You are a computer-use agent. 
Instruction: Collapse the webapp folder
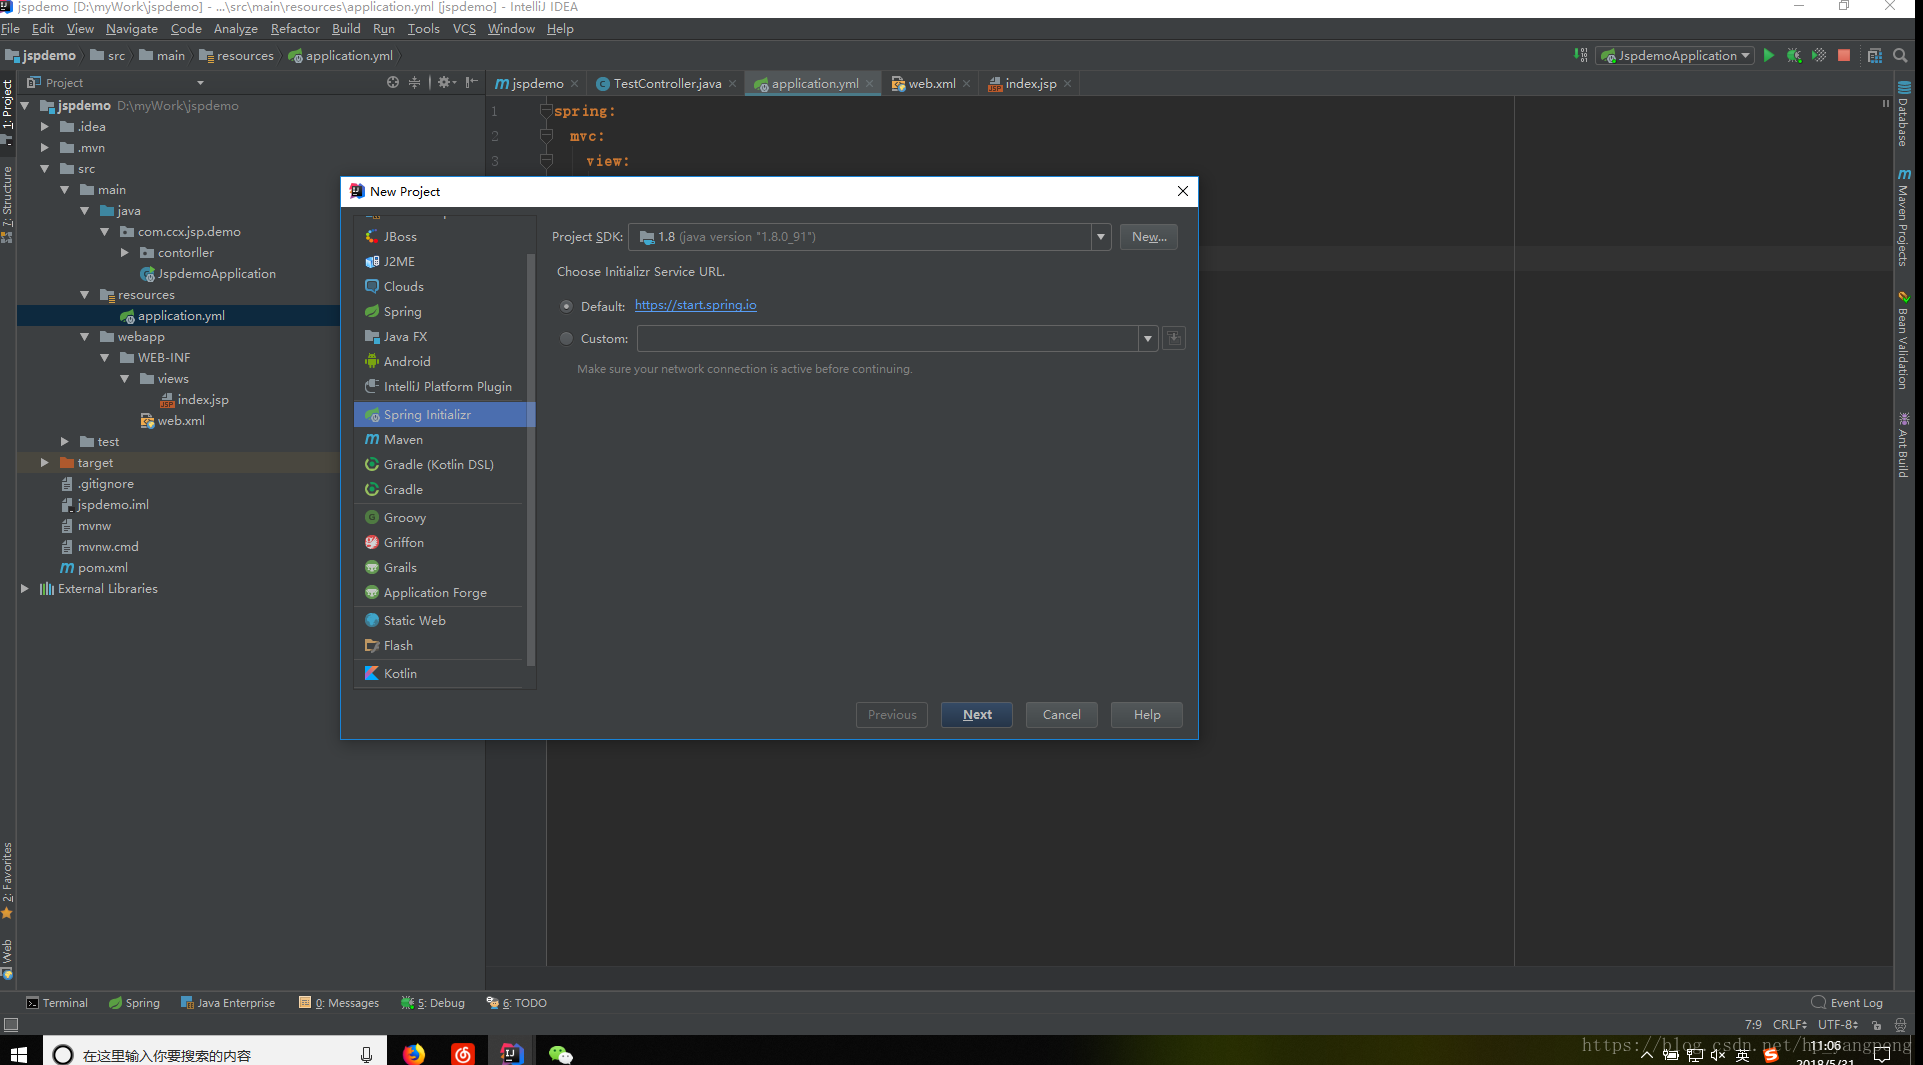coord(84,337)
